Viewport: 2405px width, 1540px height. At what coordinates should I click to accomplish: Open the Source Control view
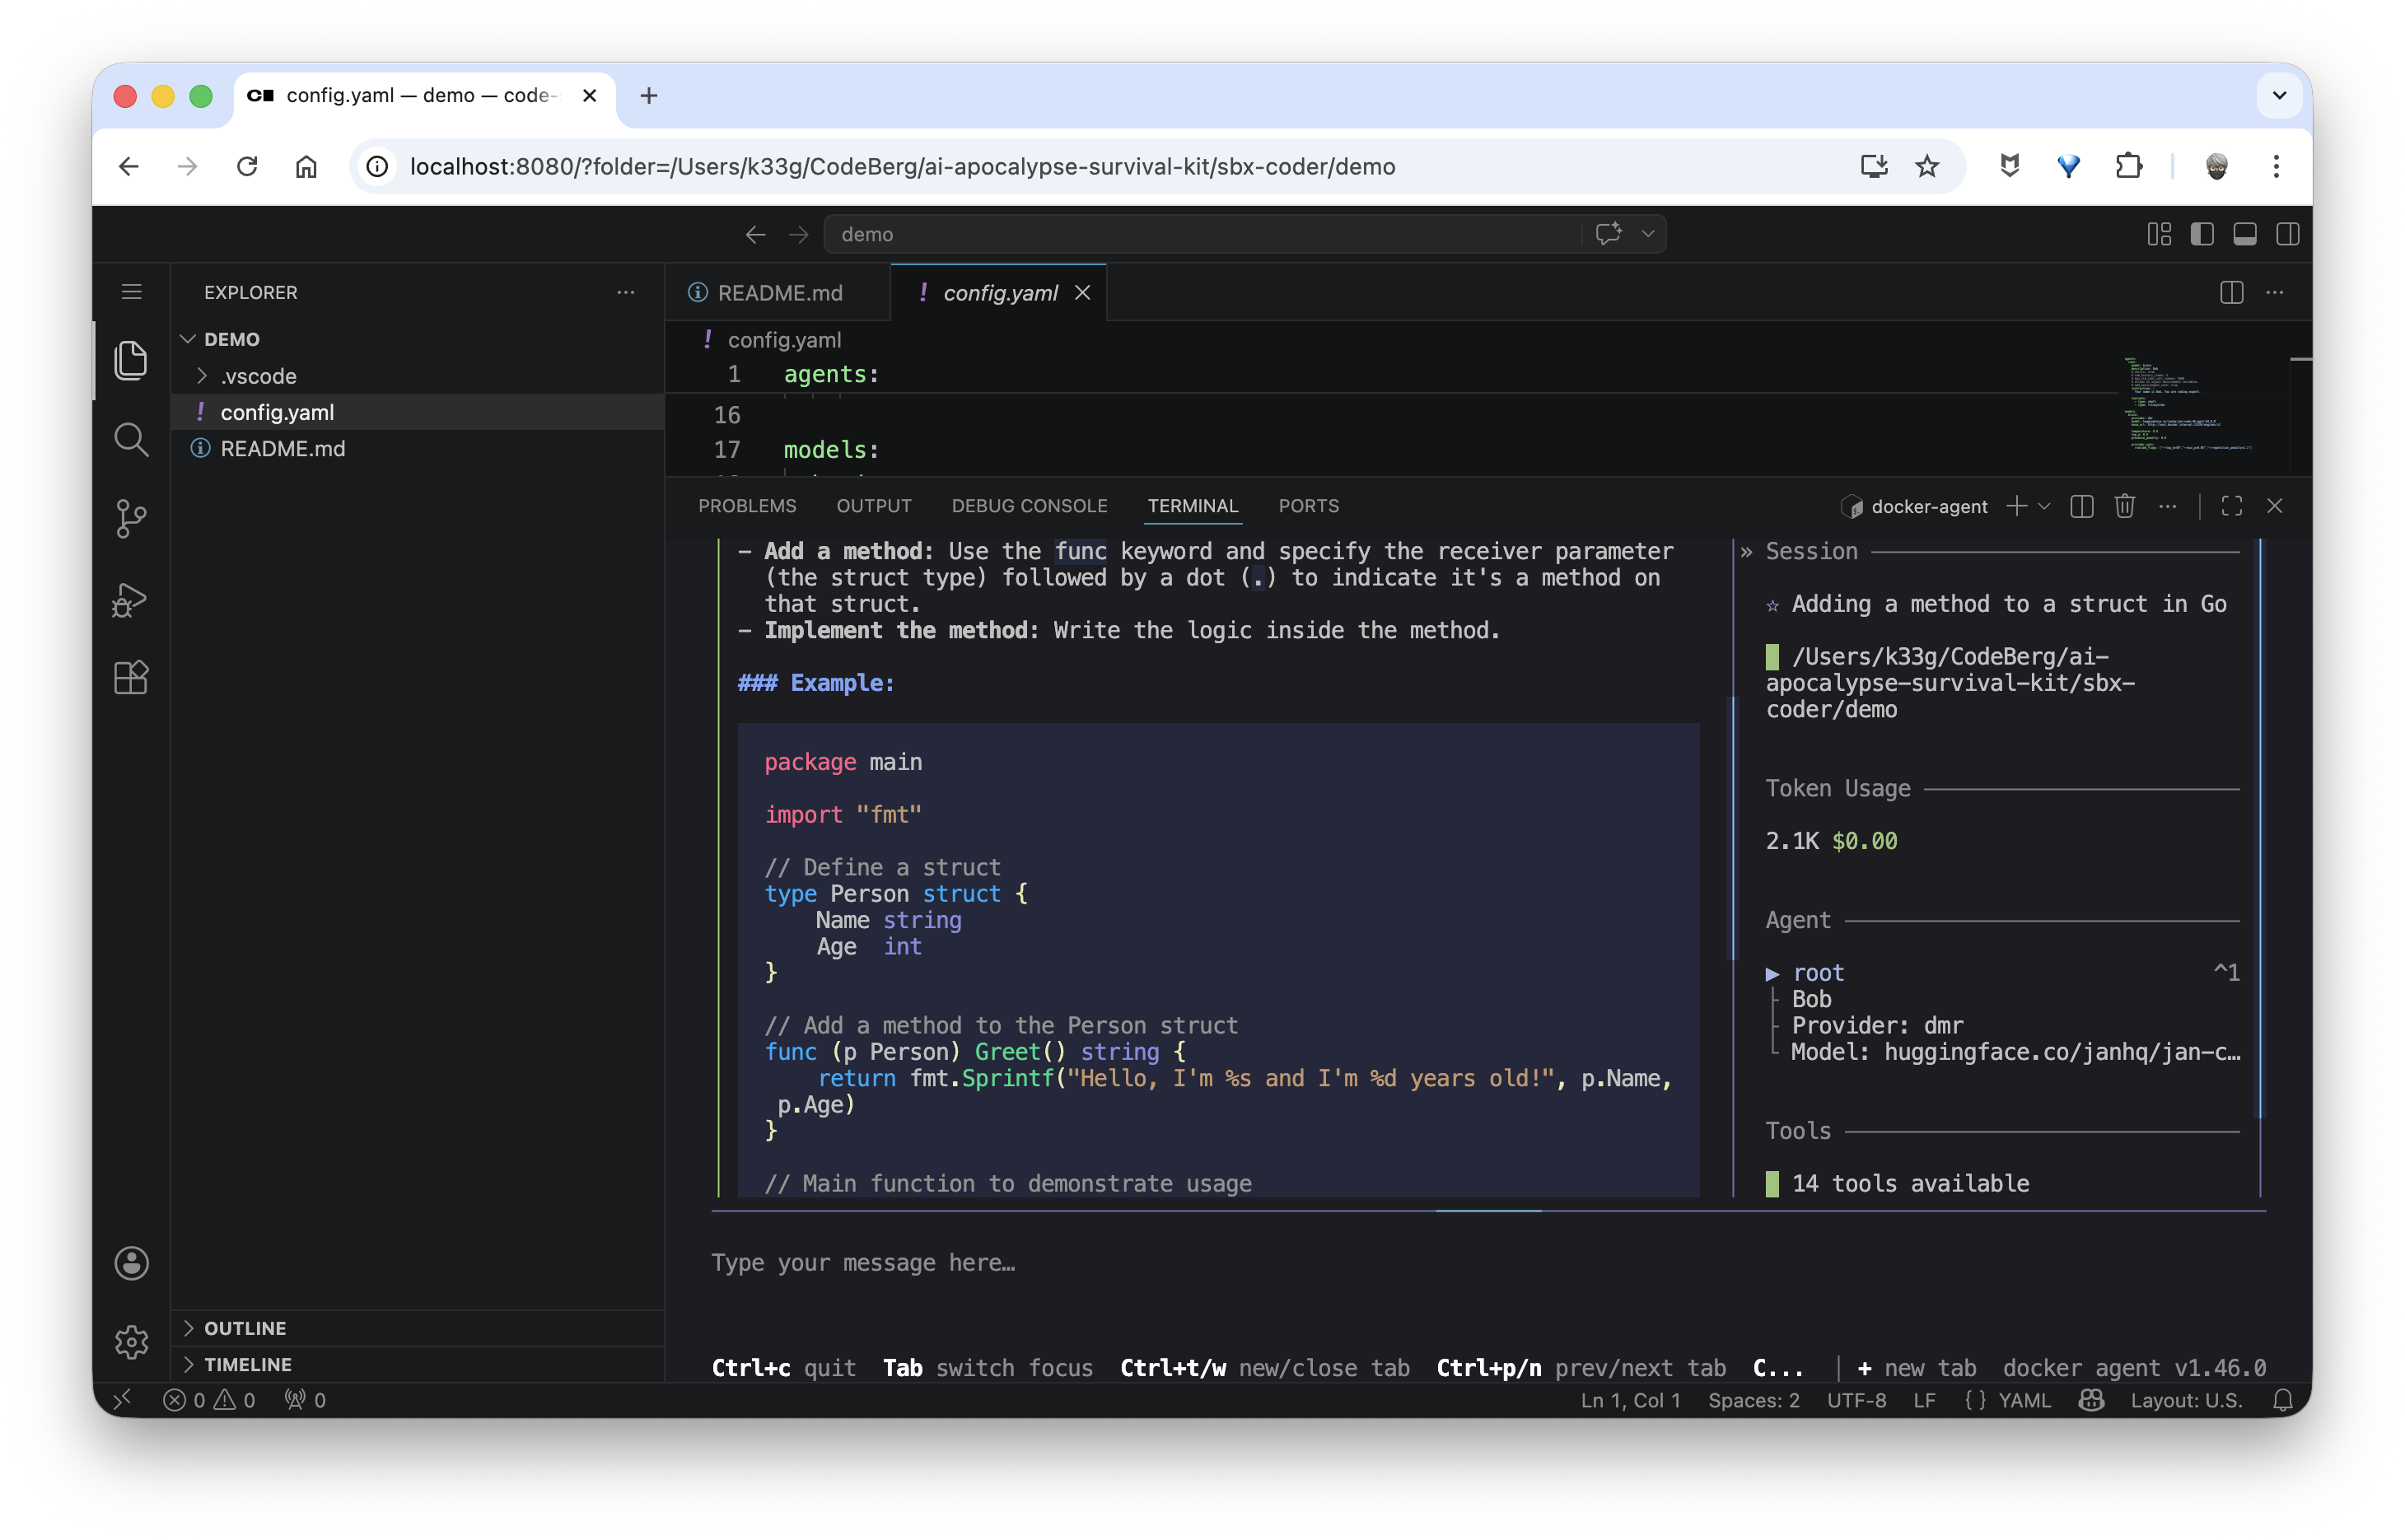pyautogui.click(x=131, y=519)
